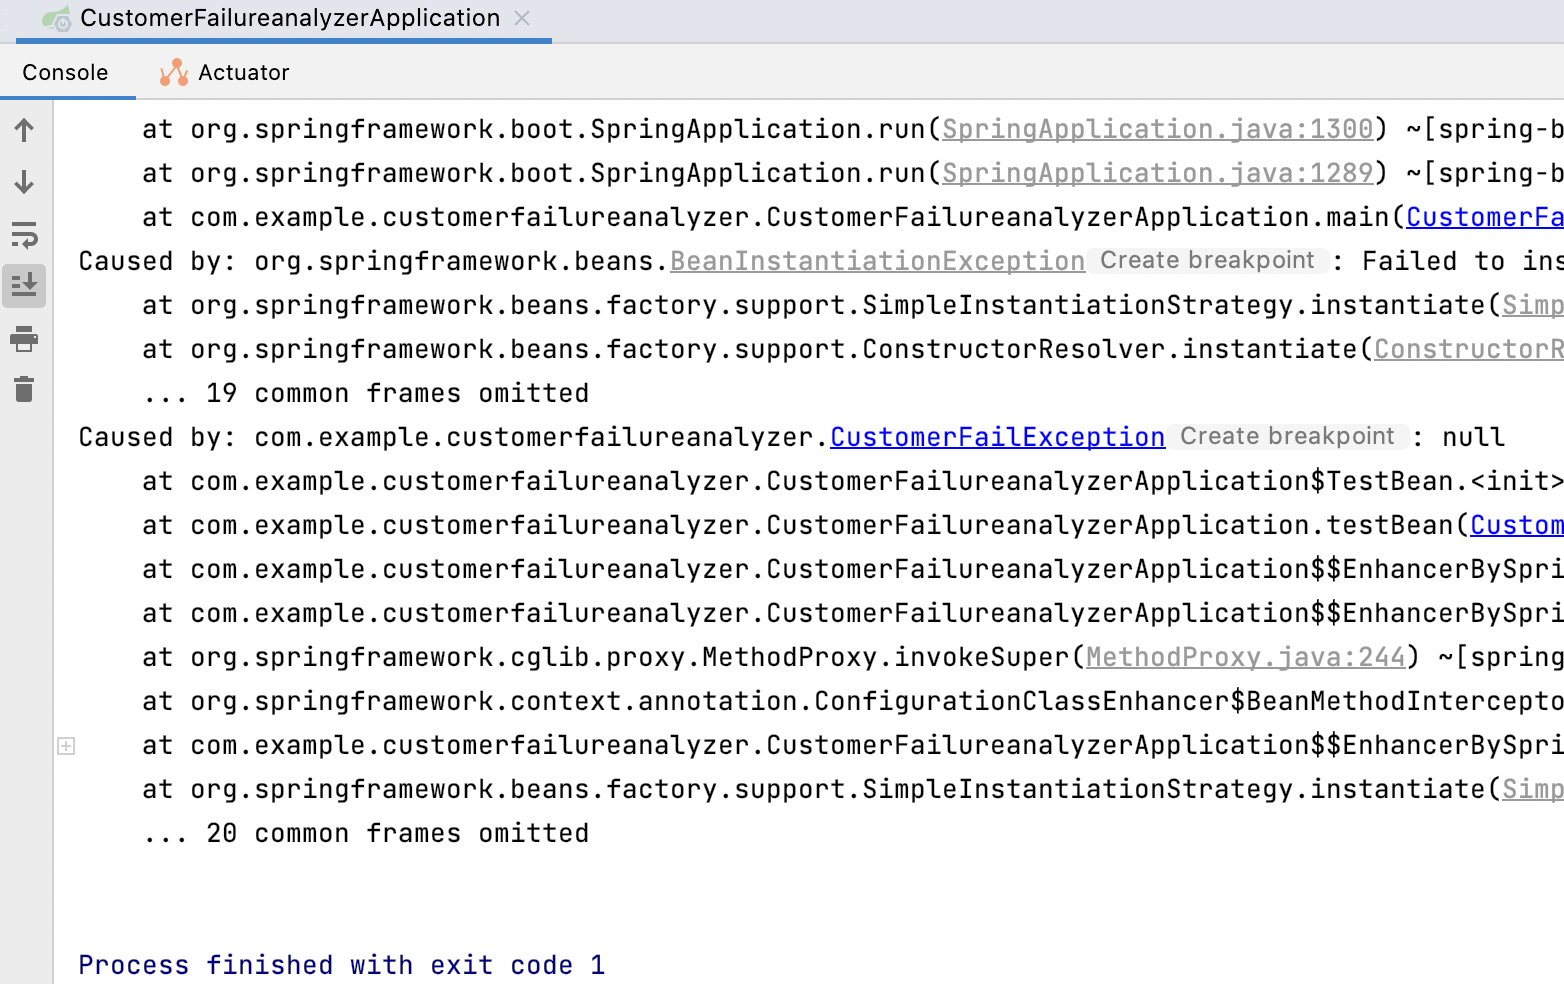Select the CustomerFailureanalyzerApplication run tab
This screenshot has width=1564, height=984.
tap(289, 18)
